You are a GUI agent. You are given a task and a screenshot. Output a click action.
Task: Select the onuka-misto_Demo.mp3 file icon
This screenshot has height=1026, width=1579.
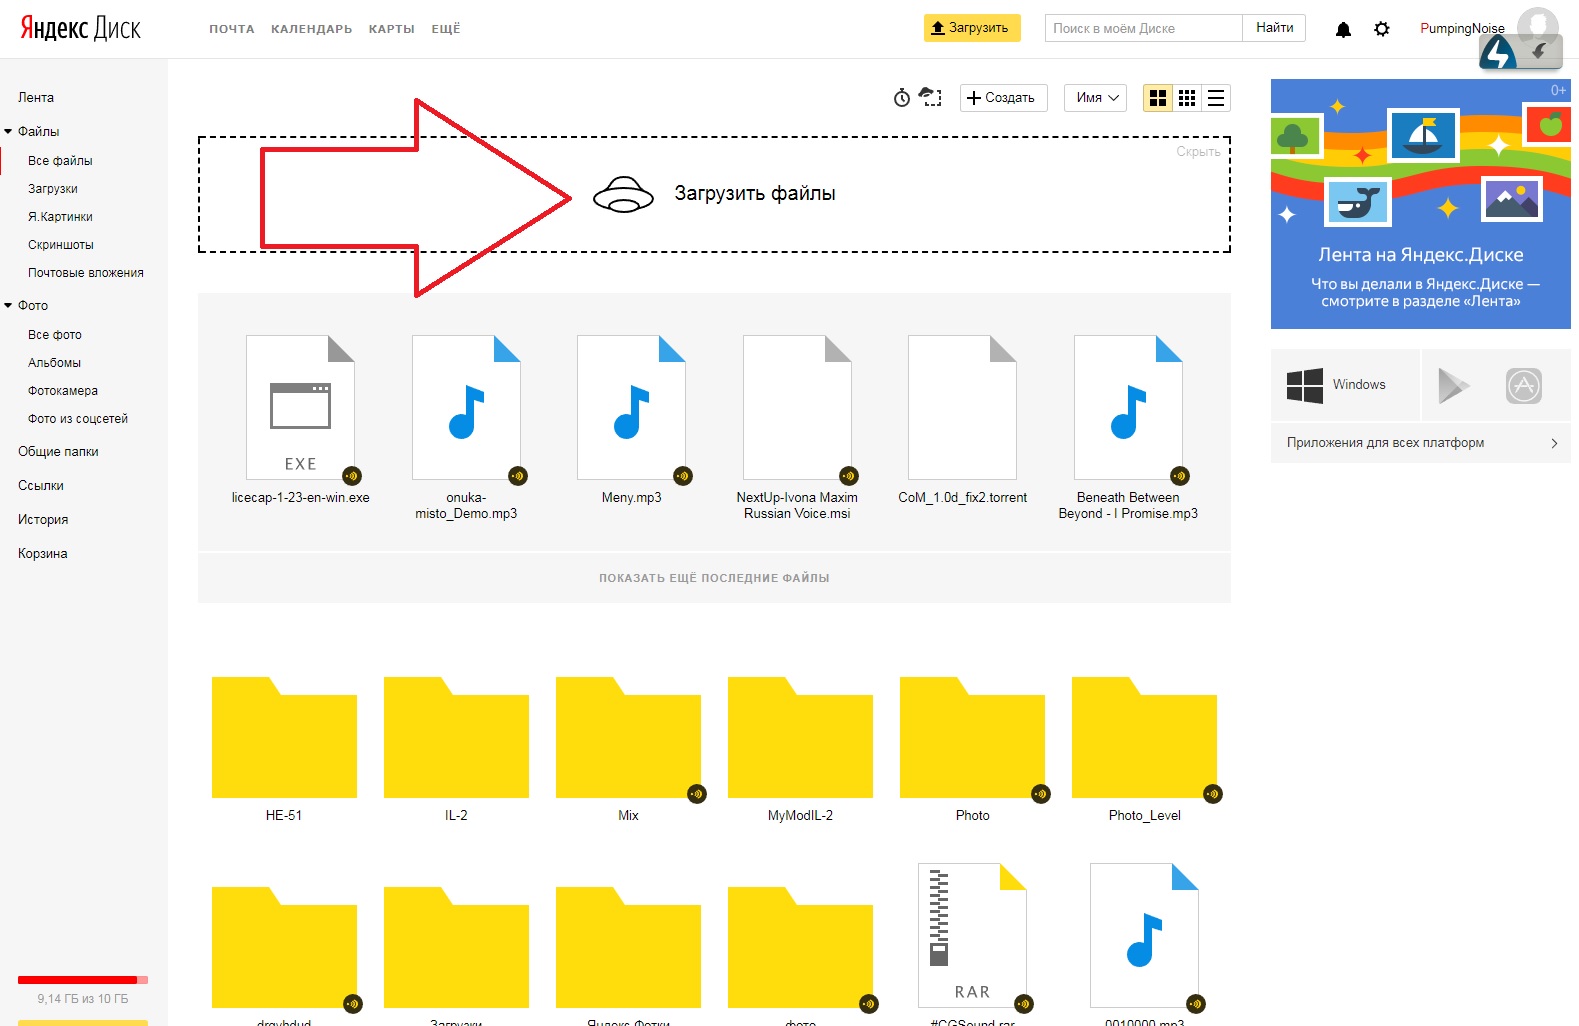[x=466, y=407]
